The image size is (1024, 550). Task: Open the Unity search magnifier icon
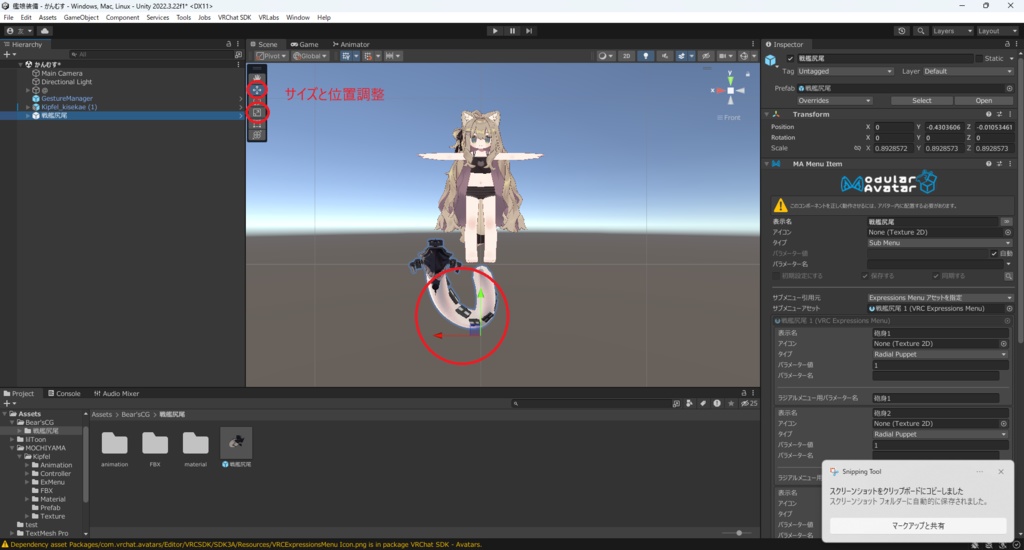pos(921,31)
